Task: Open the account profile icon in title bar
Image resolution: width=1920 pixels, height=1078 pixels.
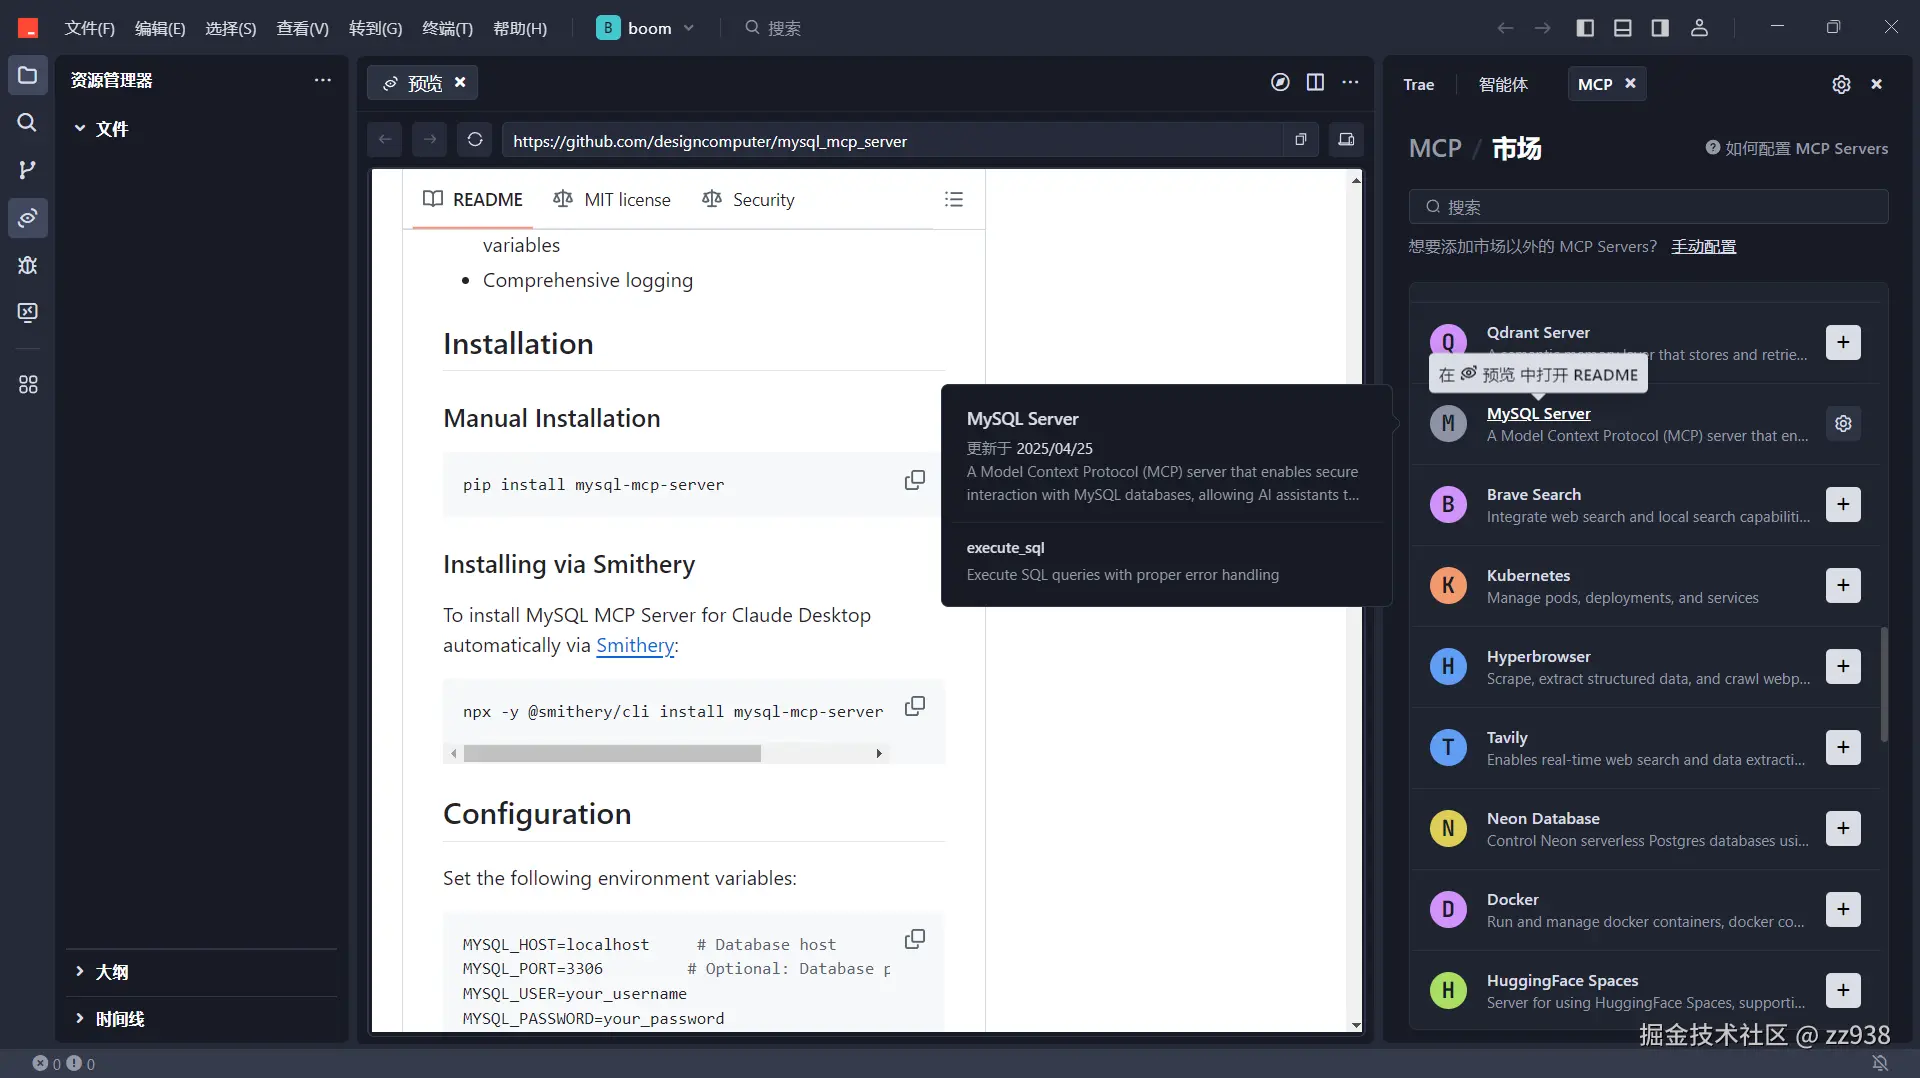Action: coord(1699,28)
